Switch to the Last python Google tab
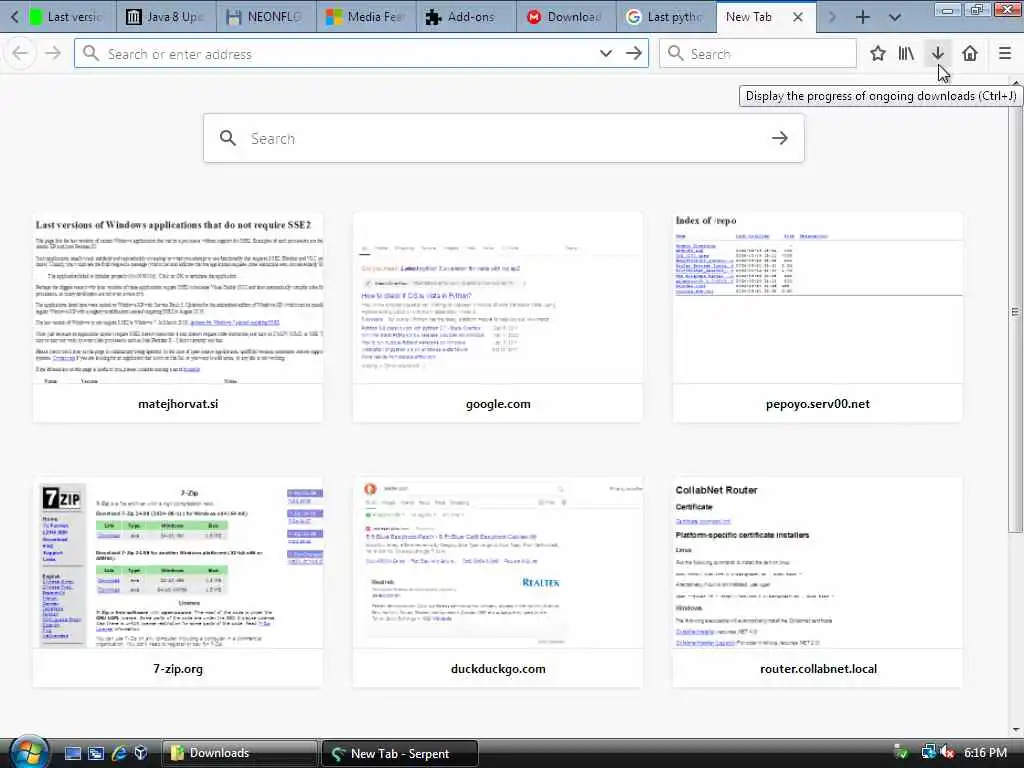This screenshot has height=768, width=1024. tap(666, 17)
